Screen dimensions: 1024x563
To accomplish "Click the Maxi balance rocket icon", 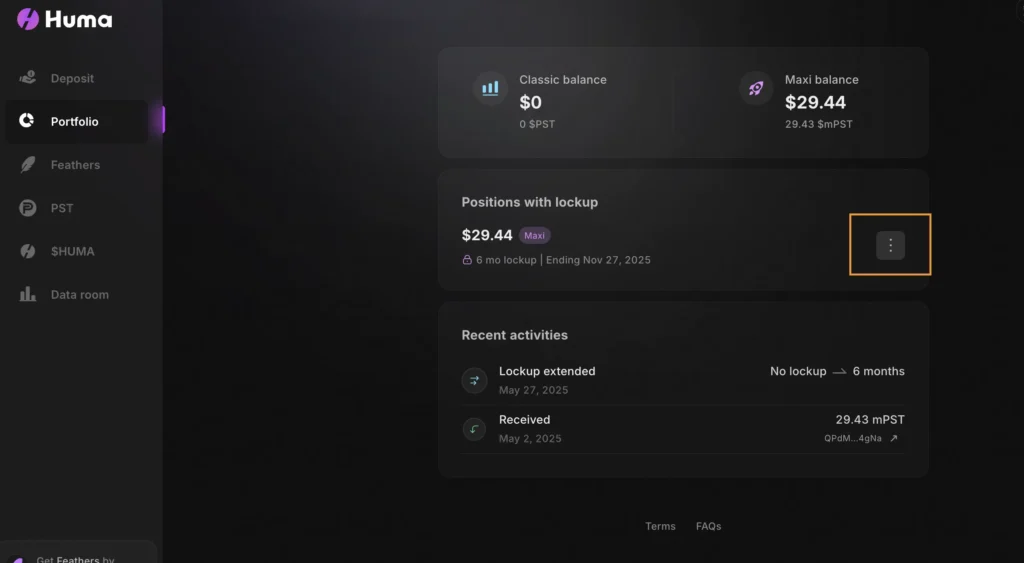I will tap(756, 88).
